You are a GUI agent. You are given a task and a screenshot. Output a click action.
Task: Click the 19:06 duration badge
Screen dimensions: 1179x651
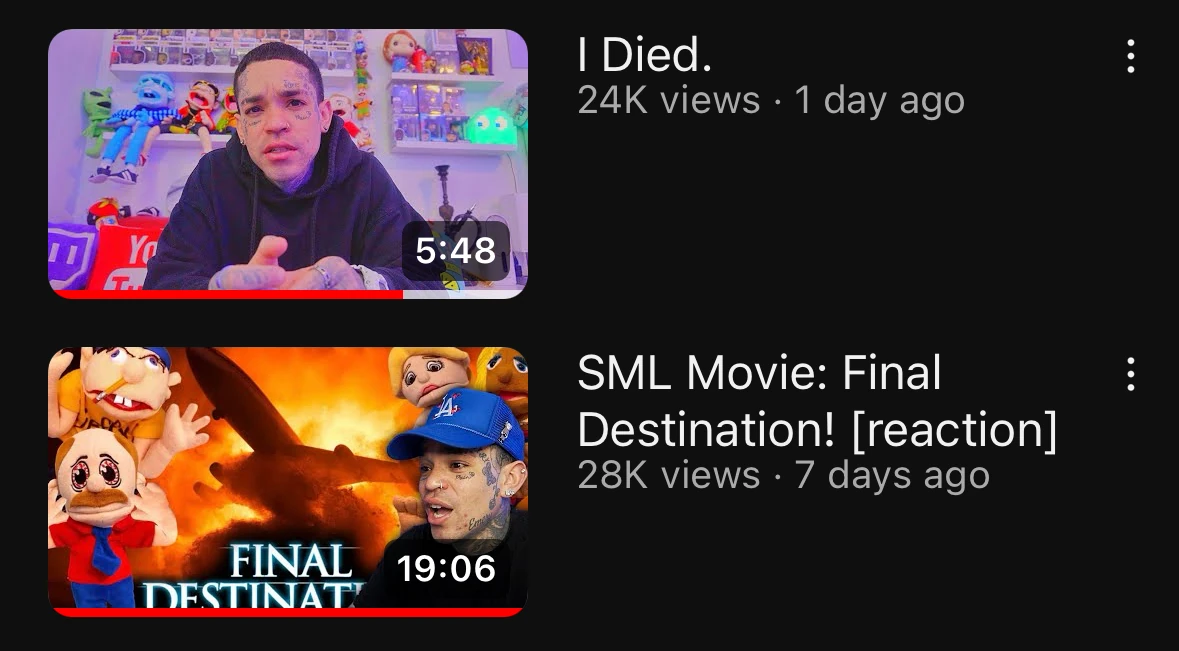(446, 569)
